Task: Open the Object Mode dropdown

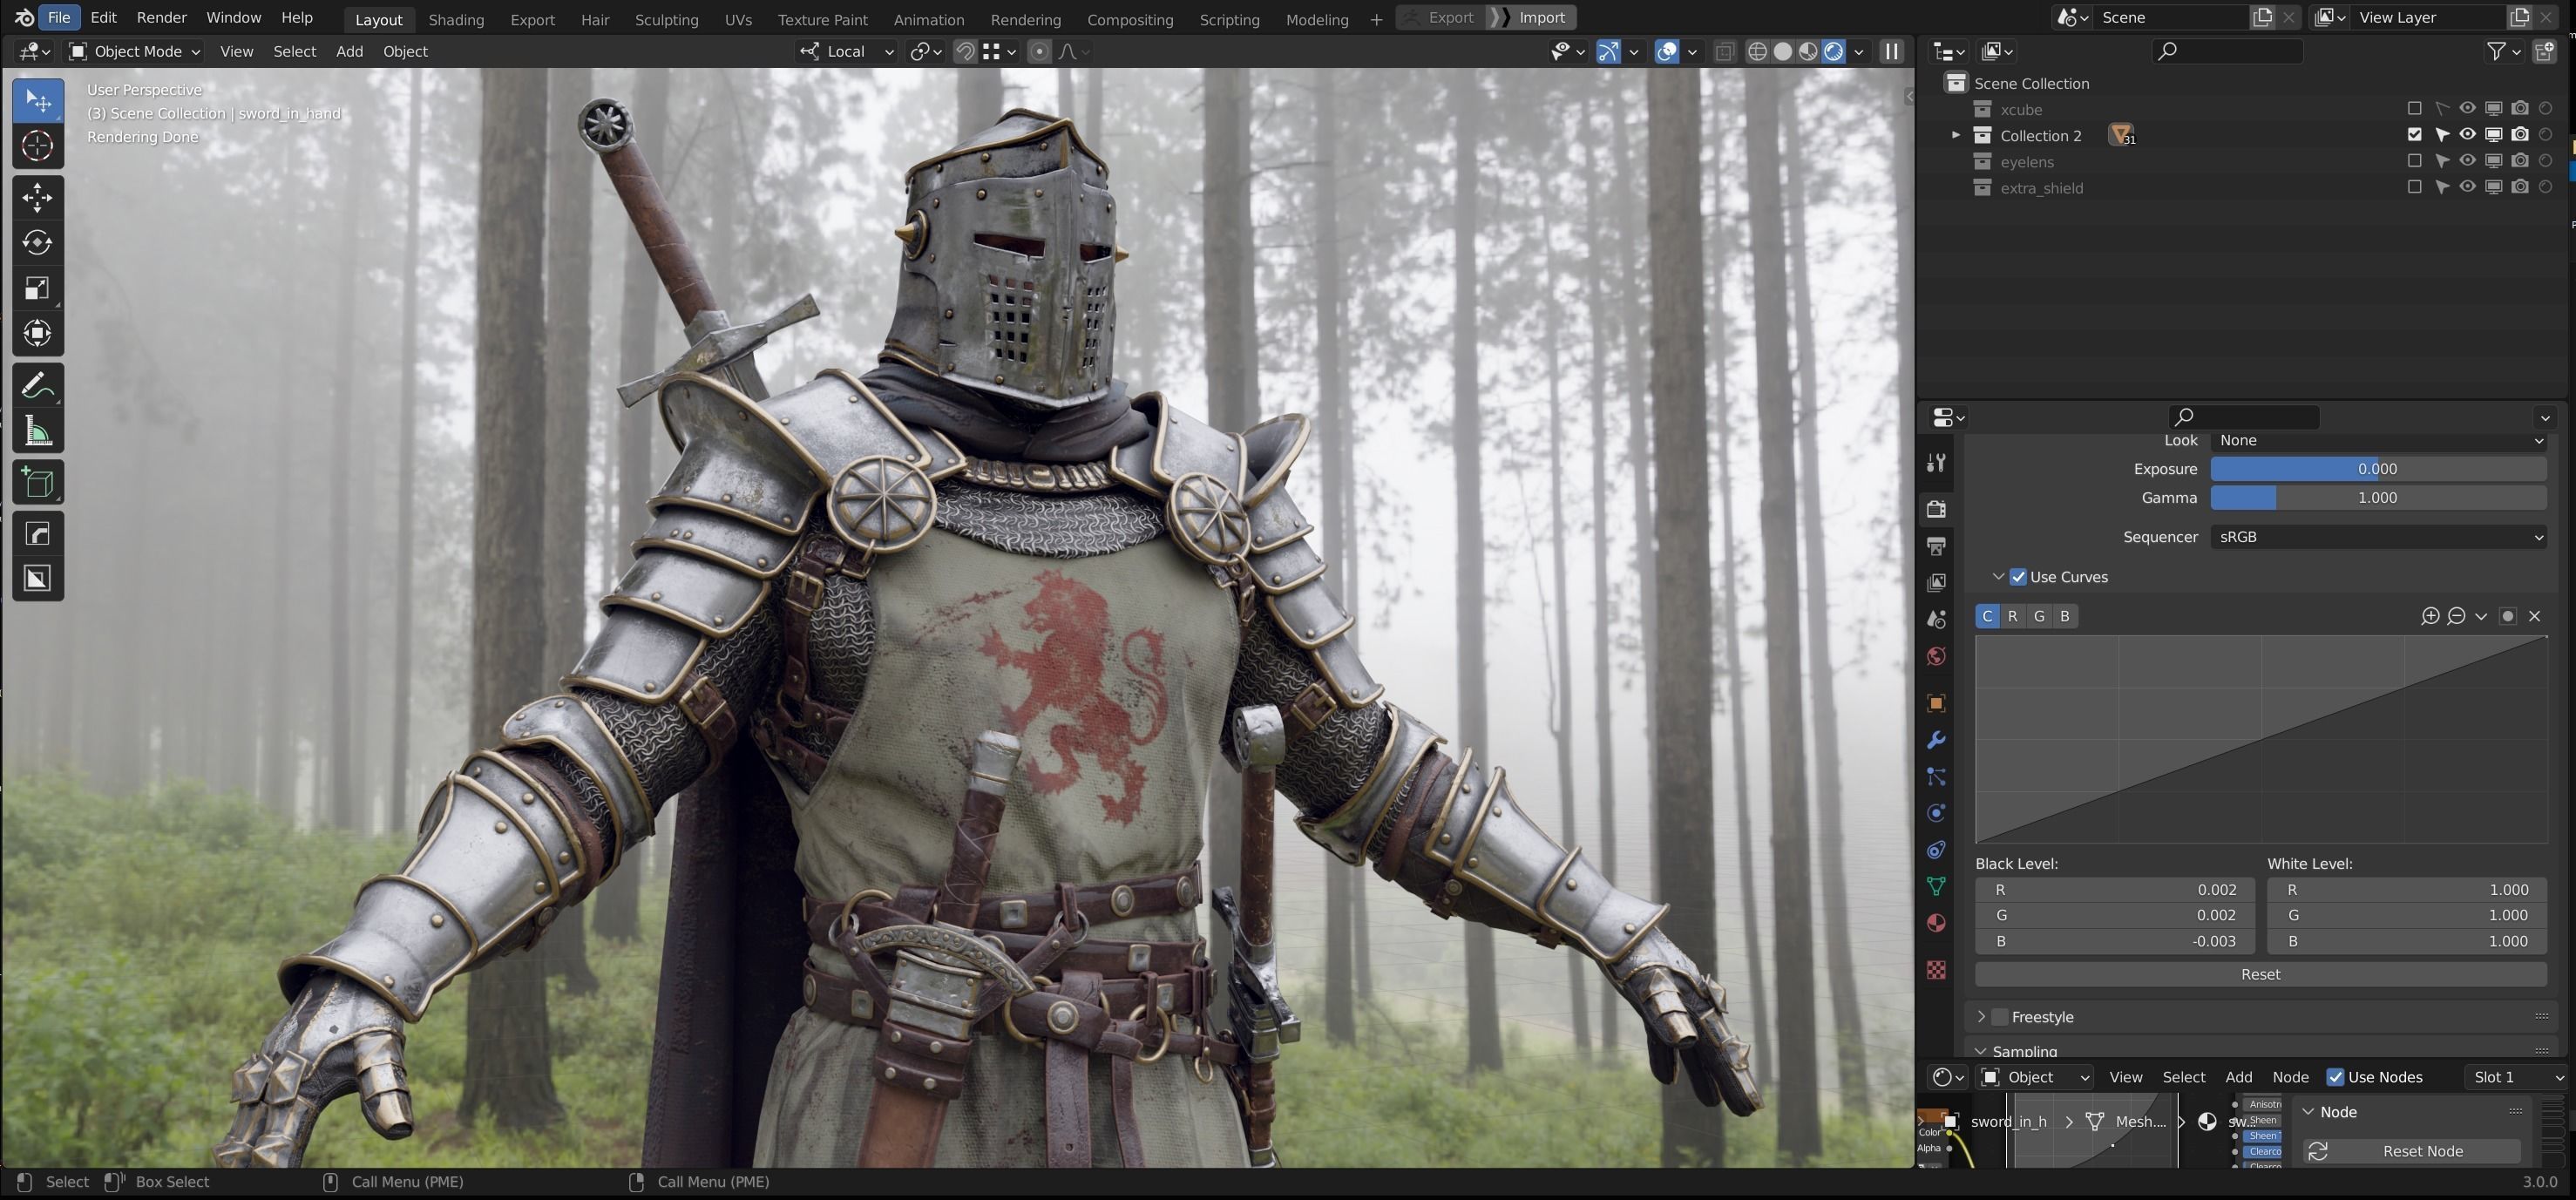Action: (x=134, y=52)
